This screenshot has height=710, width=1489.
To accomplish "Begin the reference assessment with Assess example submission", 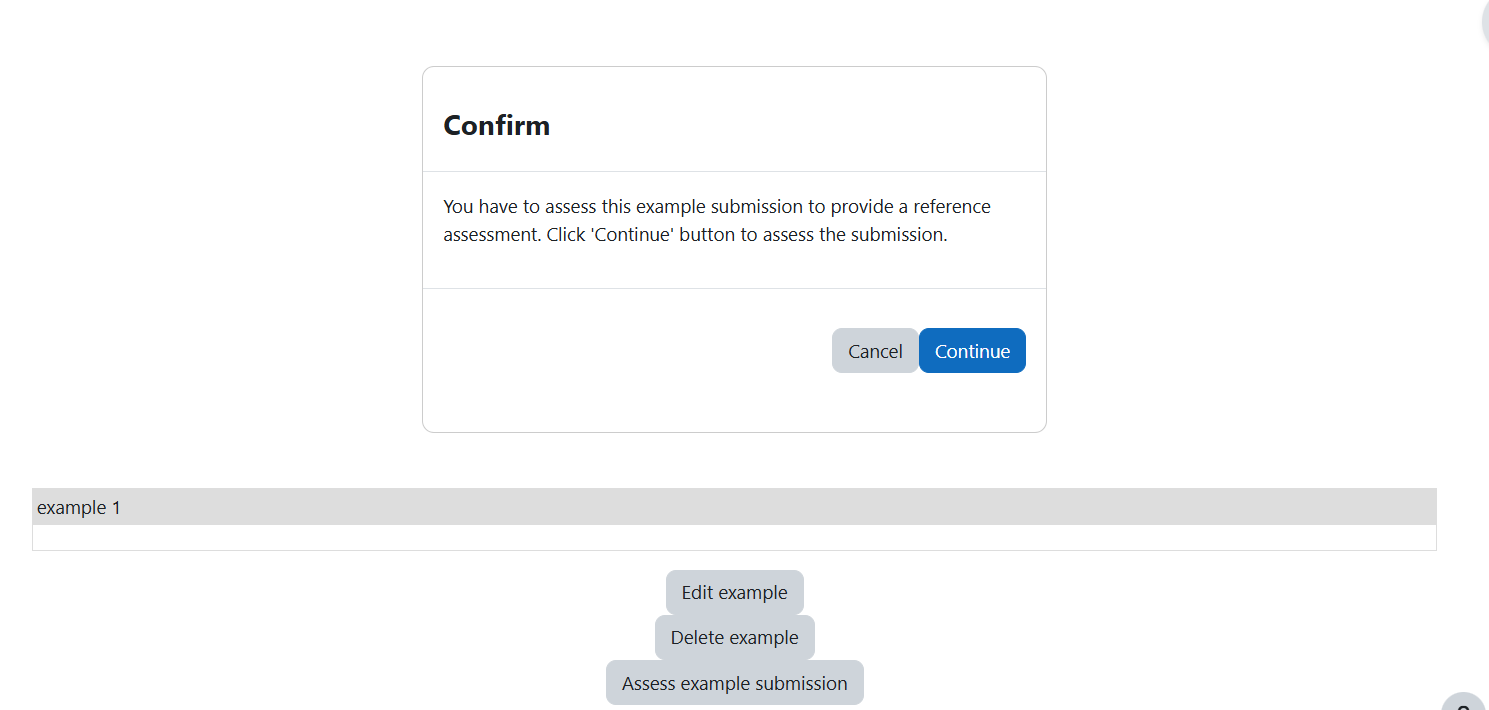I will (x=734, y=683).
